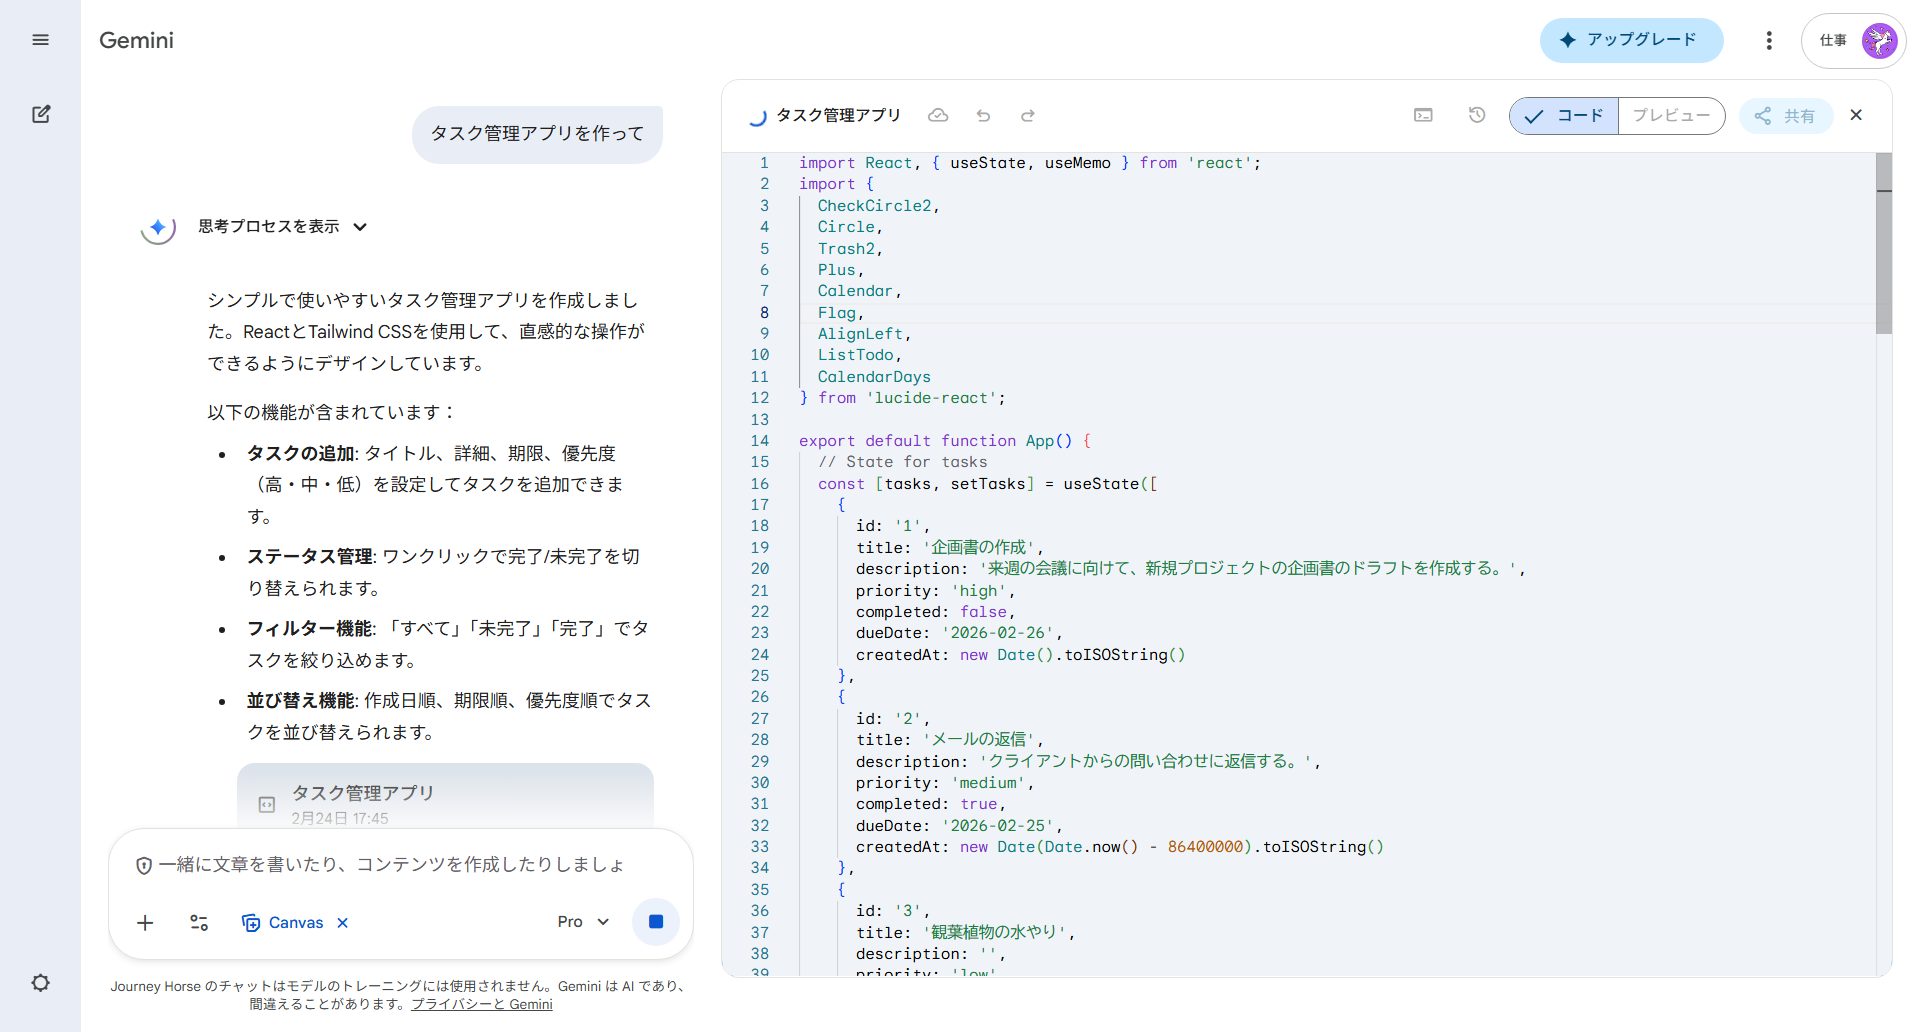Undo the last Canvas edit
This screenshot has height=1032, width=1920.
click(983, 115)
